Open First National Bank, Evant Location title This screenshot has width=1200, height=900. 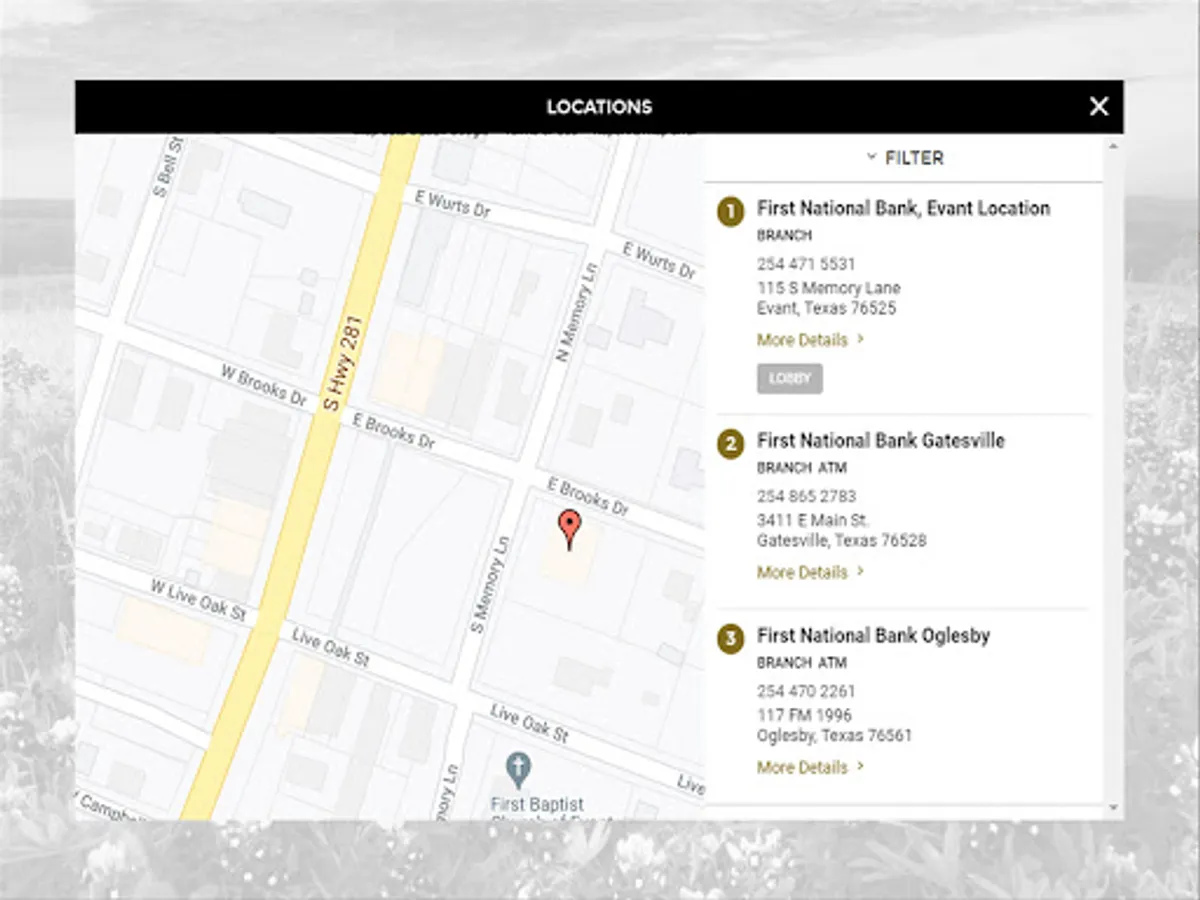click(903, 208)
